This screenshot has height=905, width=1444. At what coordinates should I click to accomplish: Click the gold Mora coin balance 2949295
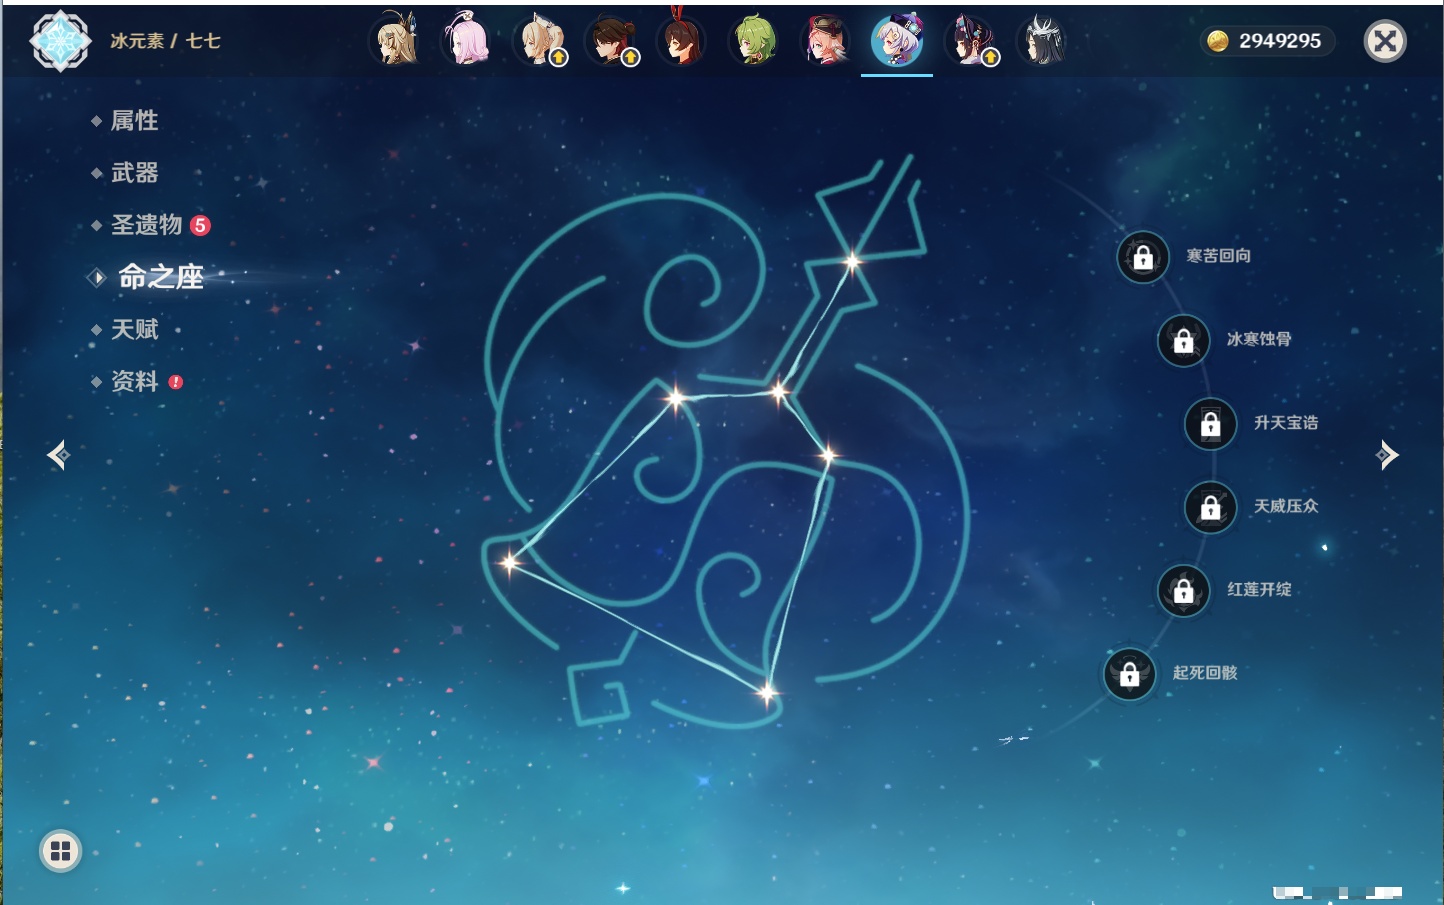[1266, 41]
